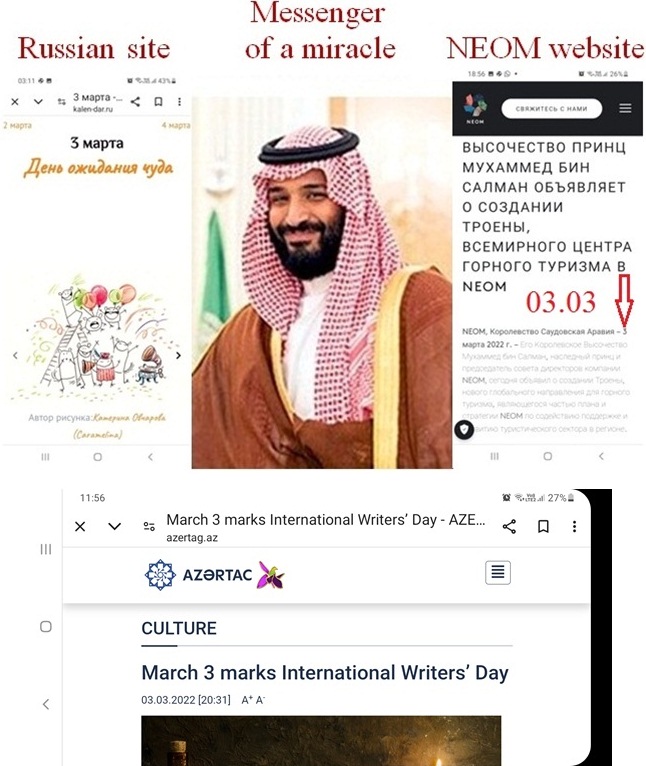Tap the shield badge on NEOM page

tap(464, 429)
